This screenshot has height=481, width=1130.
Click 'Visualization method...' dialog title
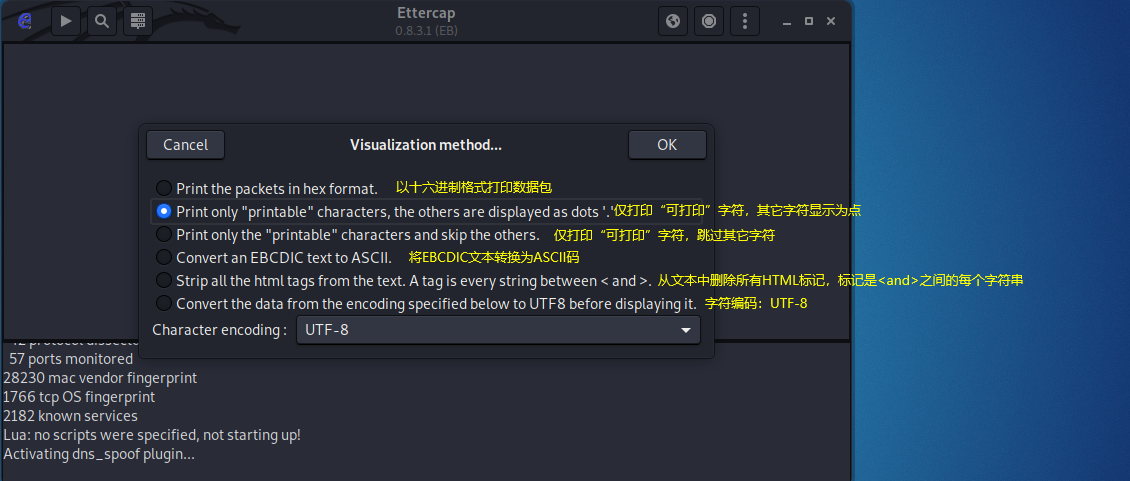click(426, 145)
